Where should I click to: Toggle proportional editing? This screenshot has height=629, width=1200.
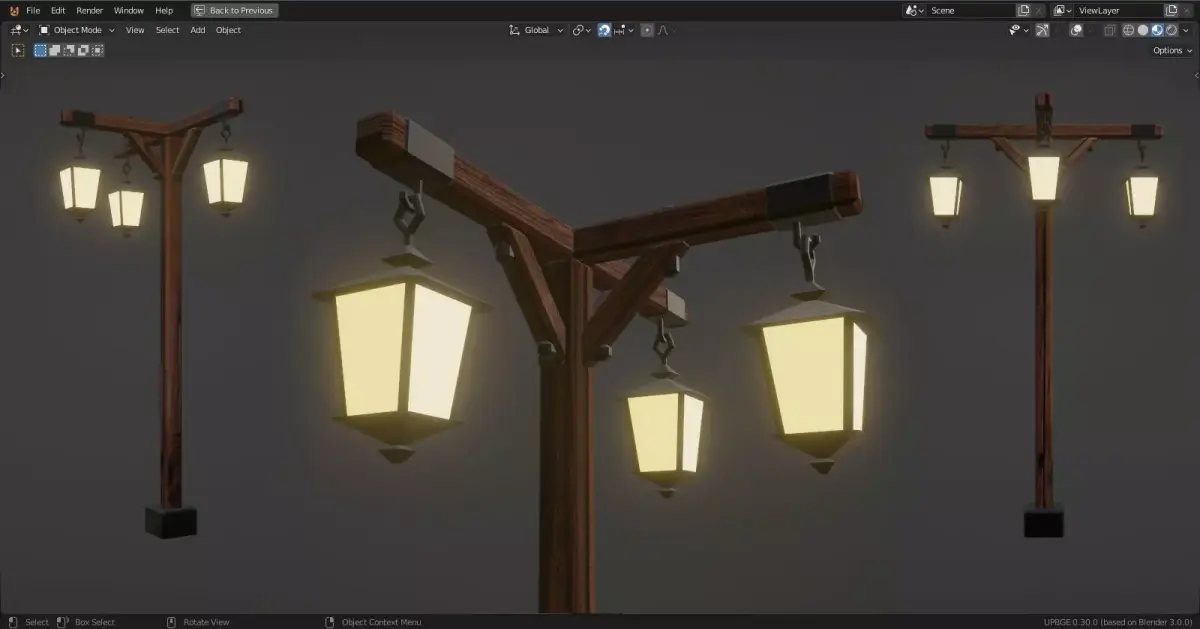tap(647, 30)
